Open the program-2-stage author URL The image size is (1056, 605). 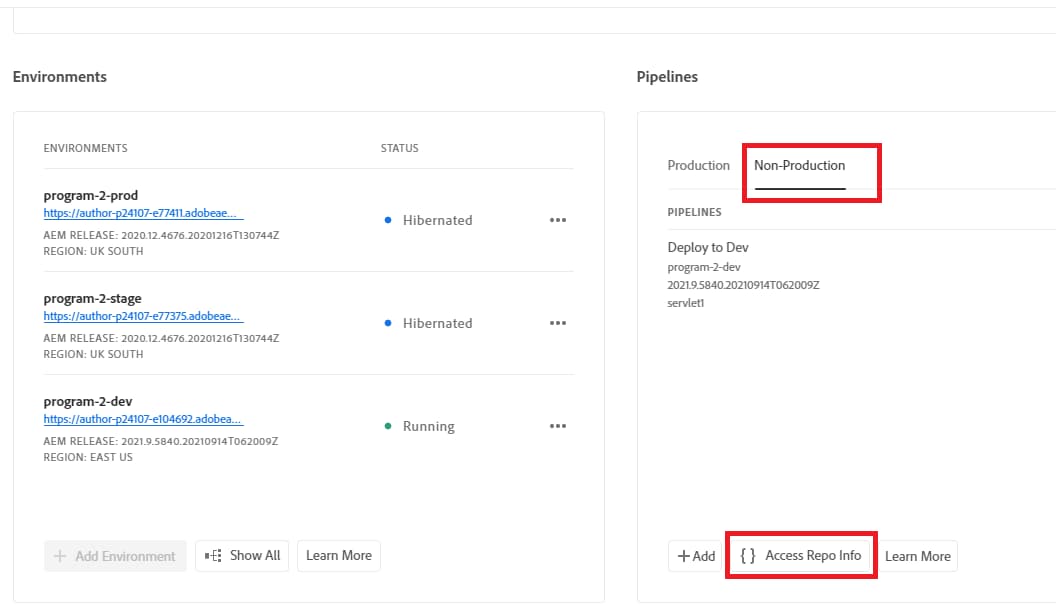(x=143, y=316)
